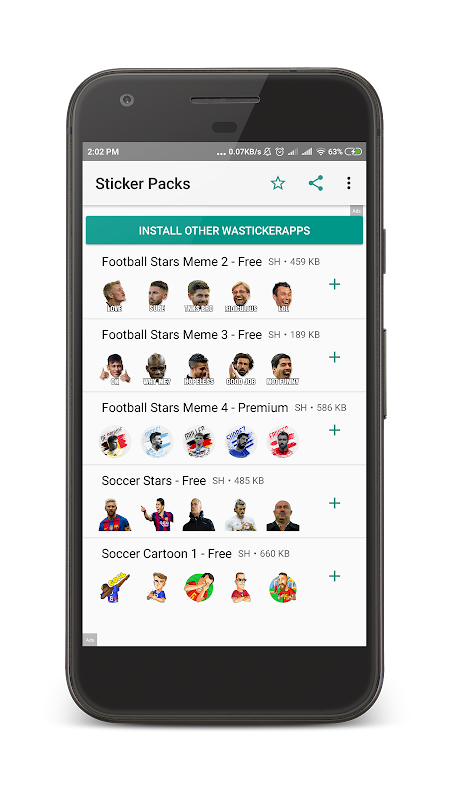Open the share icon in toolbar
Screen dimensions: 452x800
point(316,183)
